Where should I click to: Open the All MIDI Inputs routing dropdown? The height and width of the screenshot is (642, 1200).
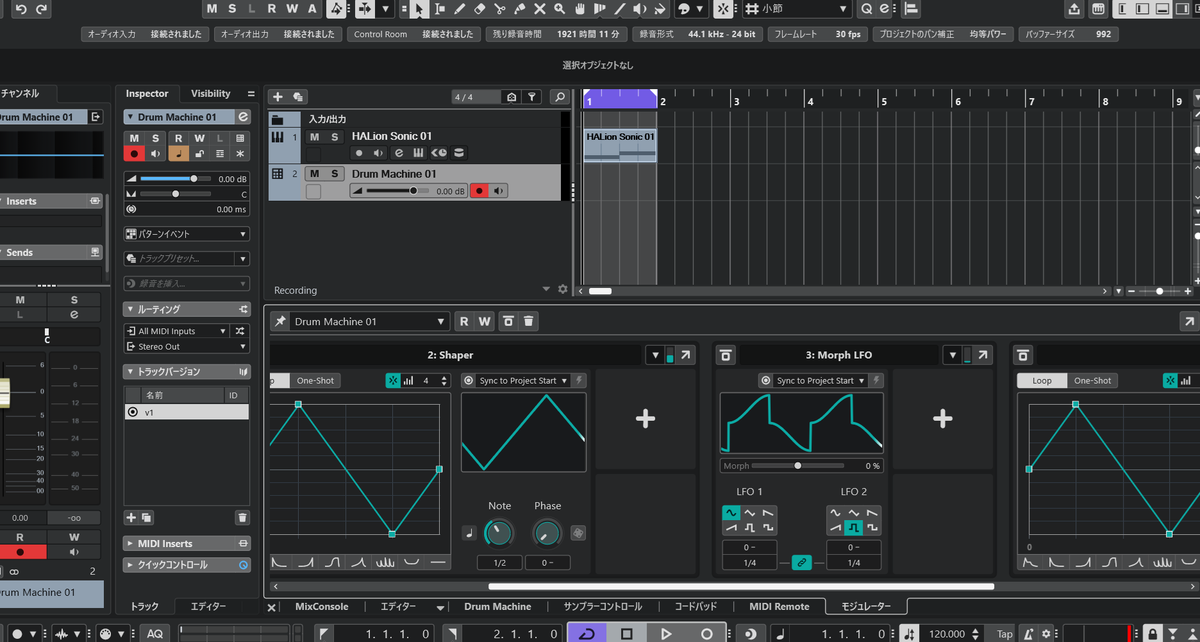pyautogui.click(x=176, y=331)
